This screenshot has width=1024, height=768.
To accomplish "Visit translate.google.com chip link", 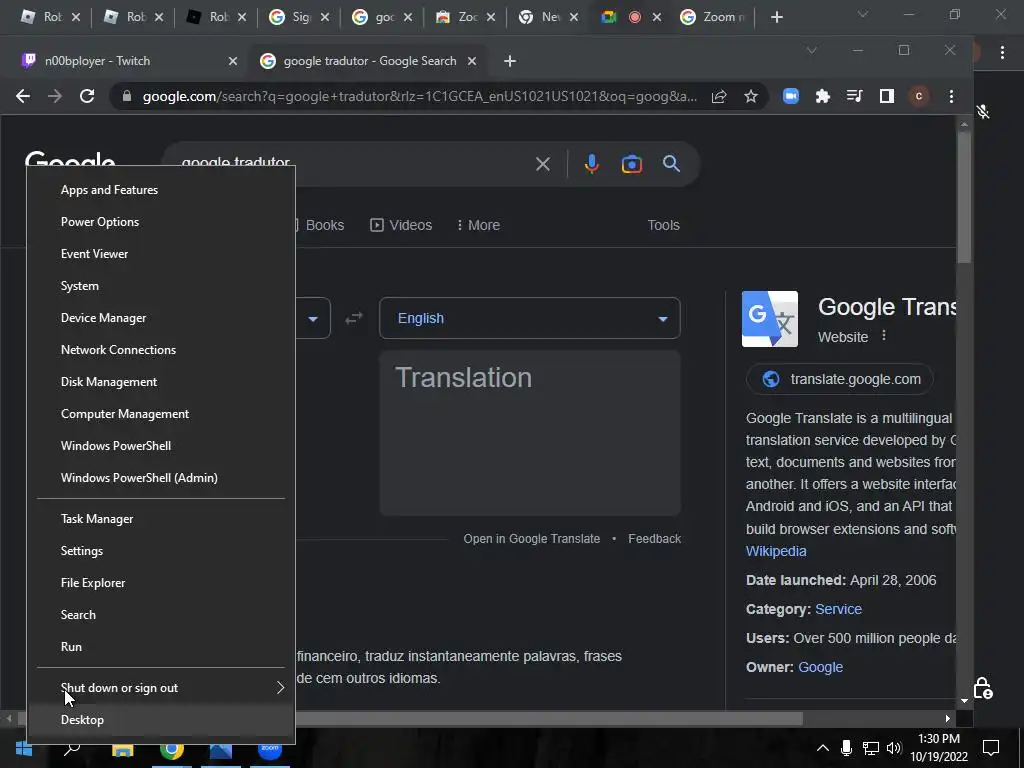I will click(x=840, y=379).
